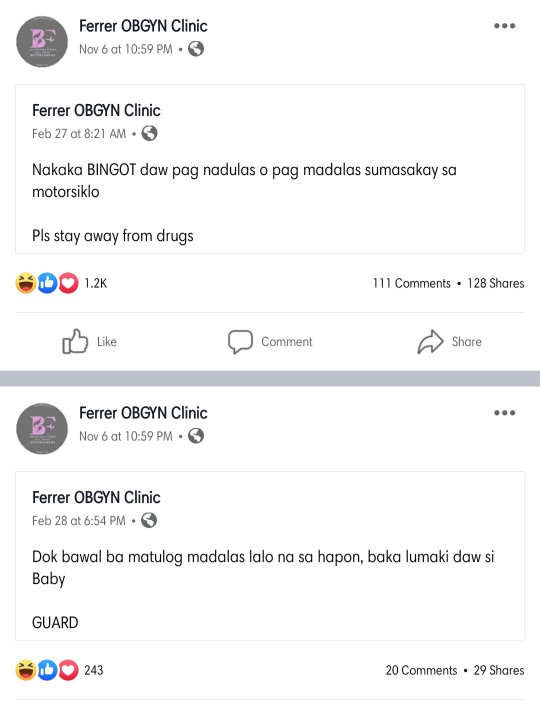Image resolution: width=540 pixels, height=704 pixels.
Task: Open the 29 Shares list
Action: pyautogui.click(x=499, y=670)
